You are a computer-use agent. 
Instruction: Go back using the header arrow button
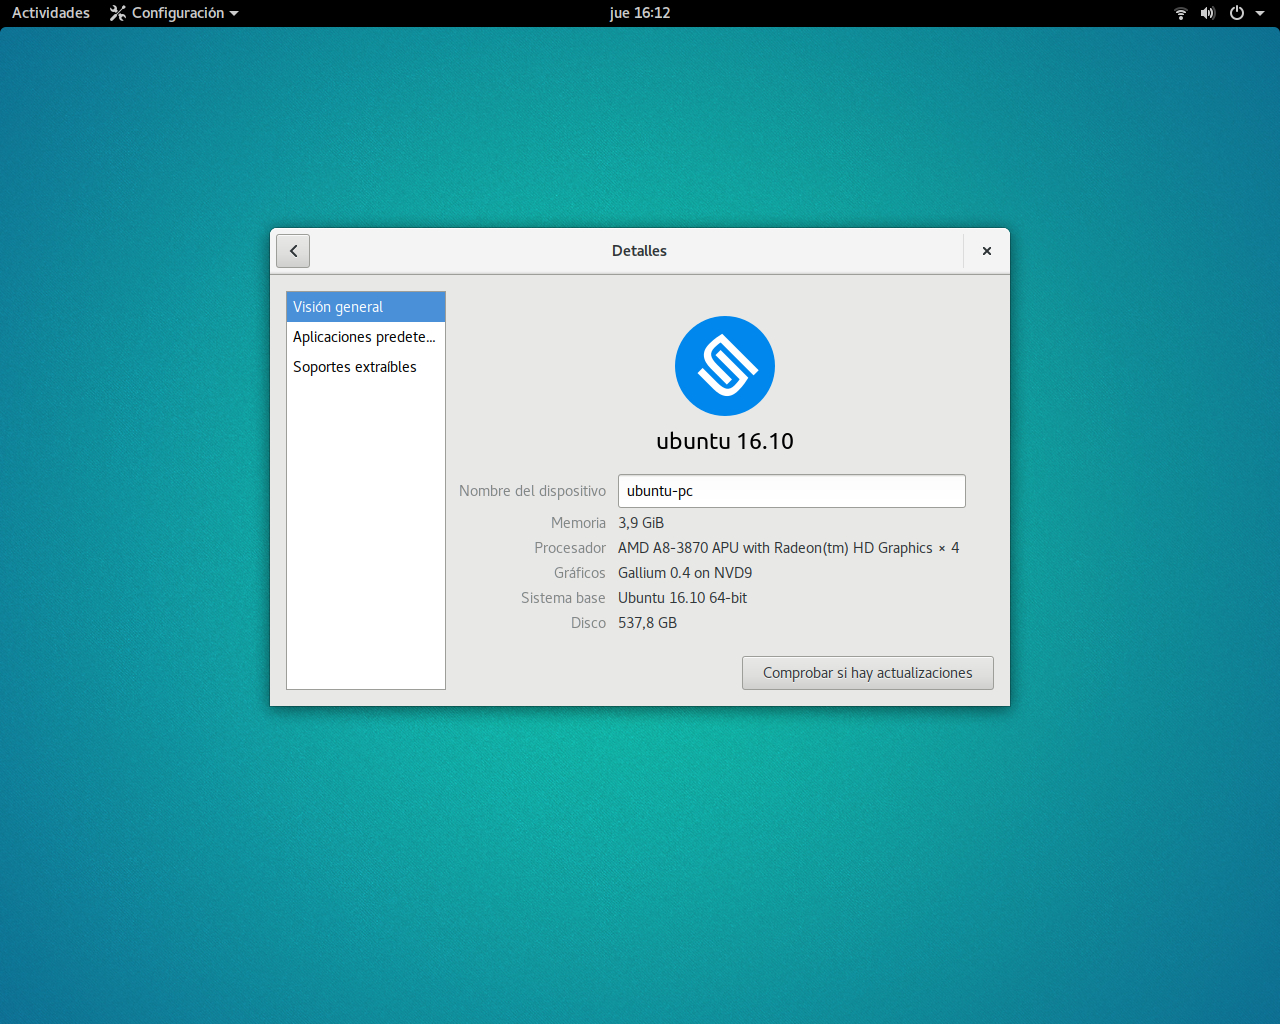[293, 251]
